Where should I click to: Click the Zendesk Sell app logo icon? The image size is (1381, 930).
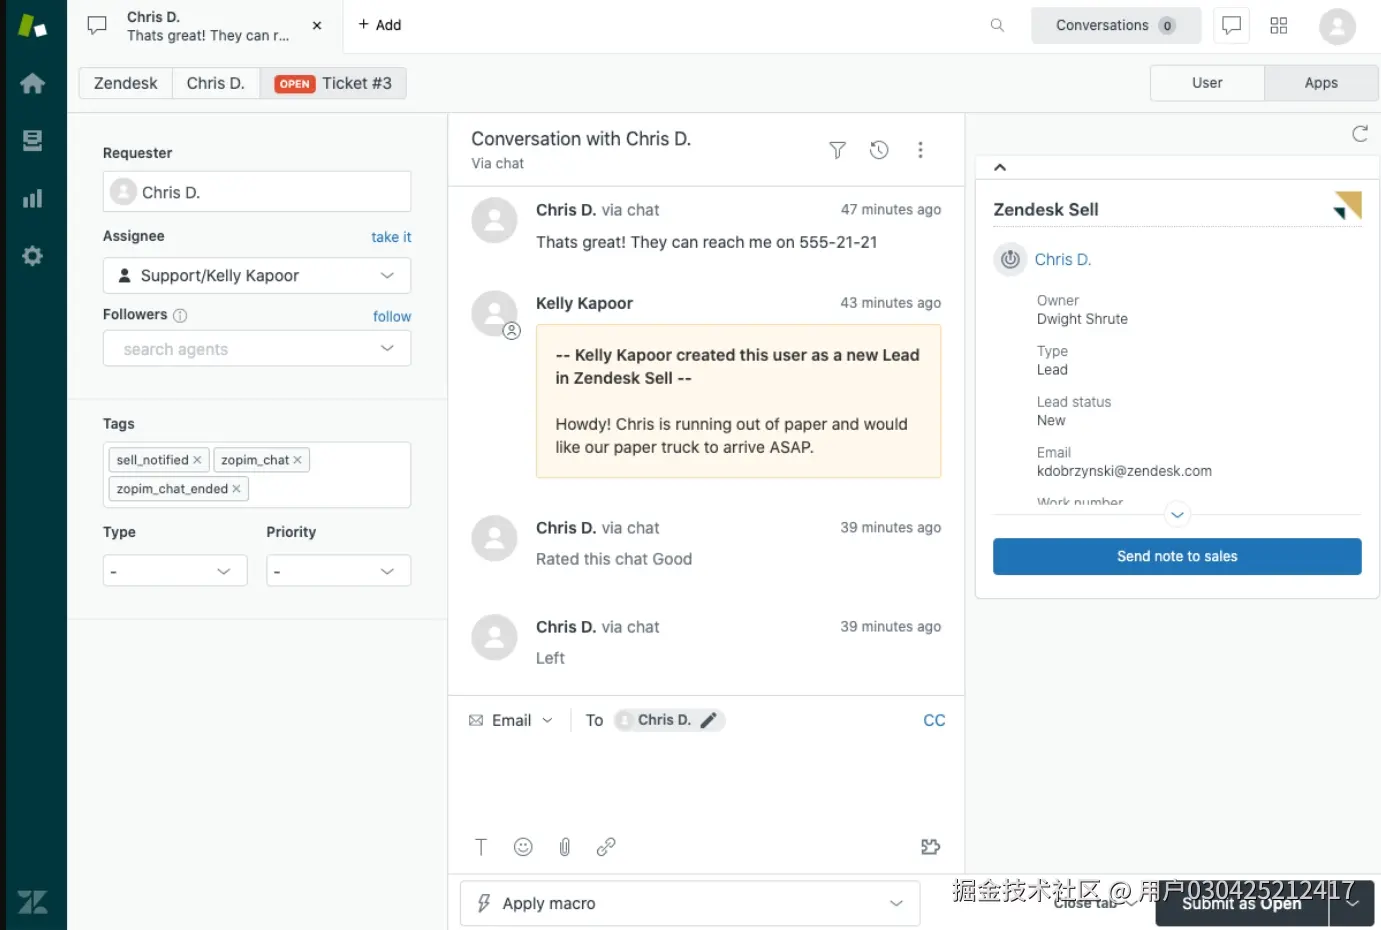coord(1347,205)
